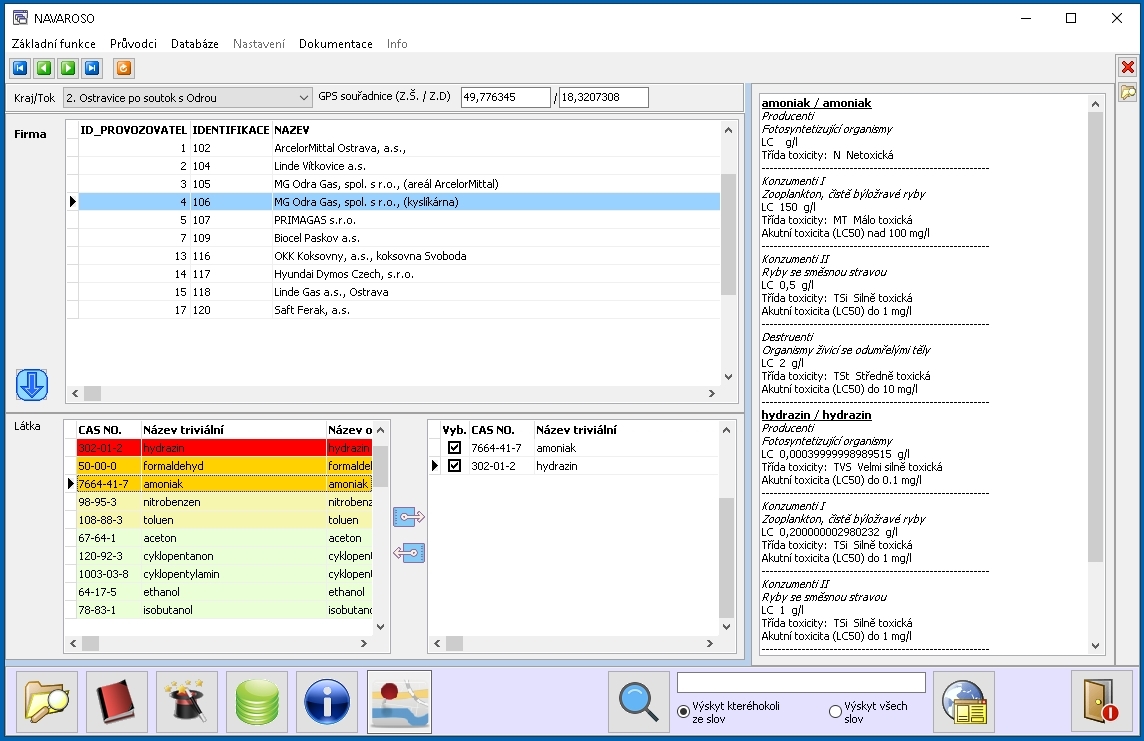Click the add-substance right arrow button

[409, 517]
